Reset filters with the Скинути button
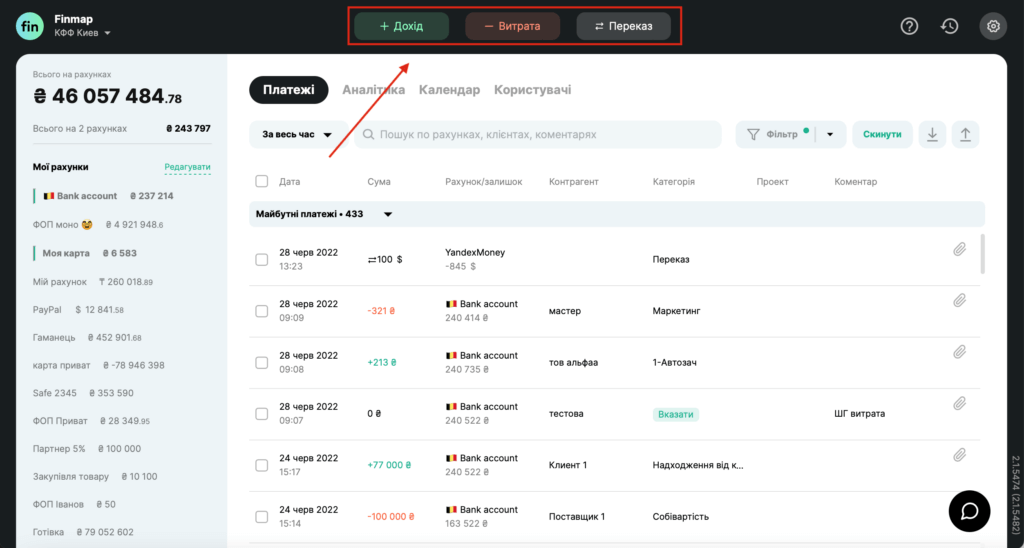The image size is (1024, 548). click(x=882, y=135)
